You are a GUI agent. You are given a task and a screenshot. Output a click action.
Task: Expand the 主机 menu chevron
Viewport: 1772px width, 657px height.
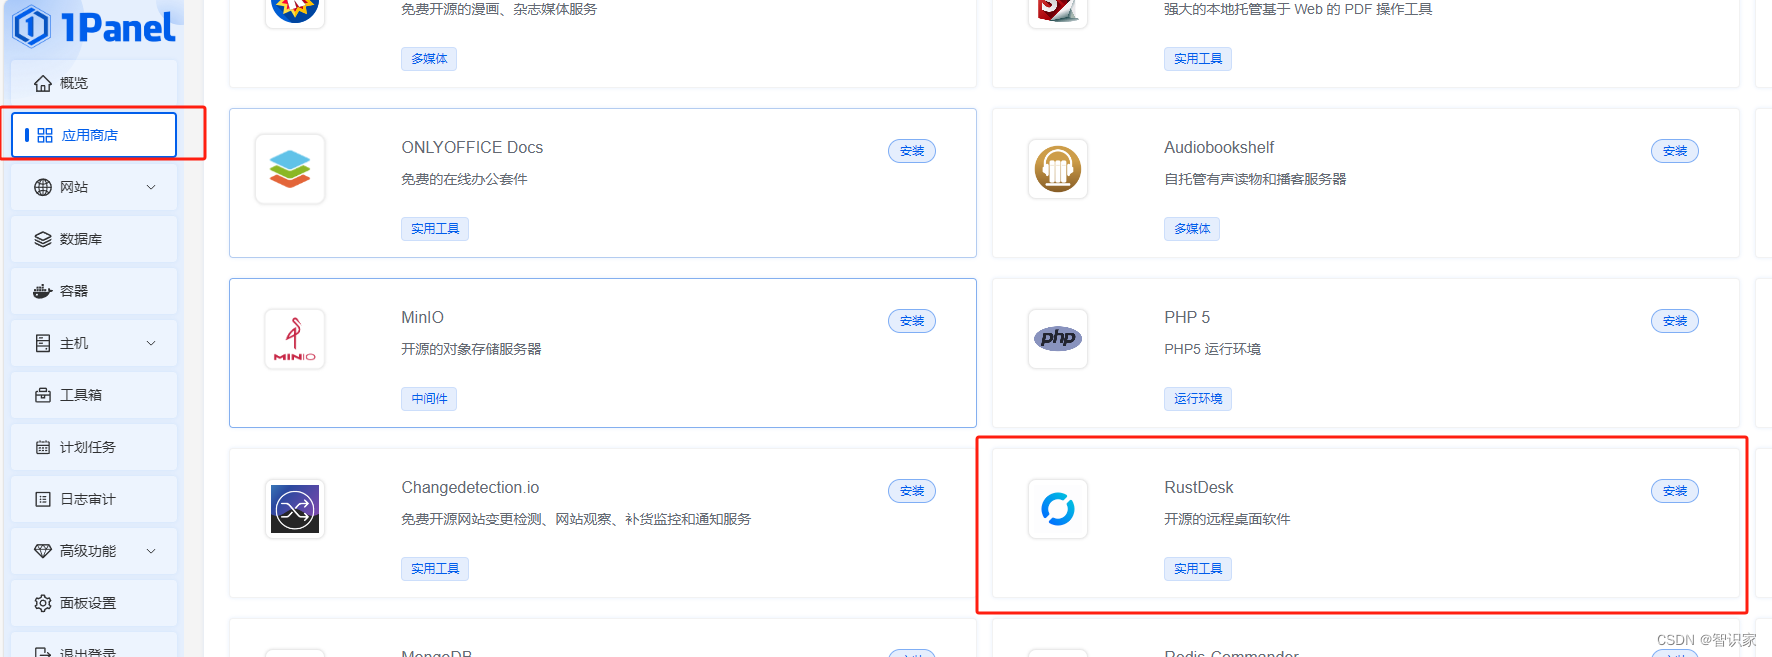[151, 343]
